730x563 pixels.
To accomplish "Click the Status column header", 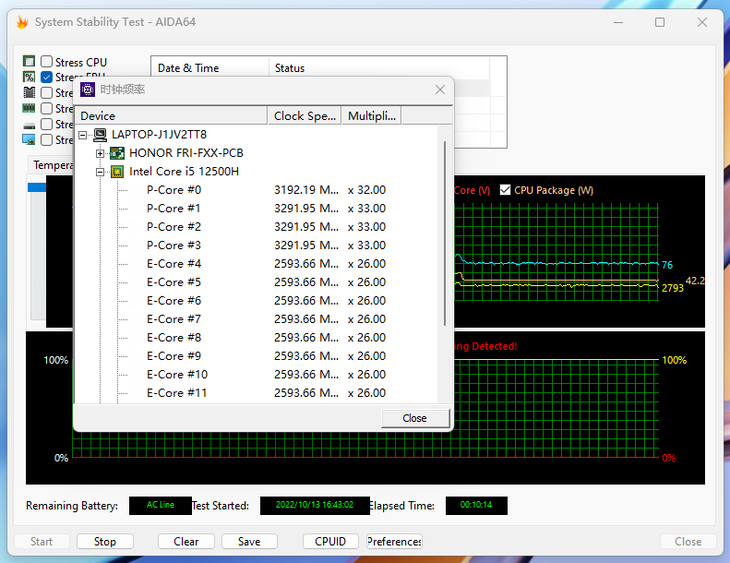I will point(379,68).
